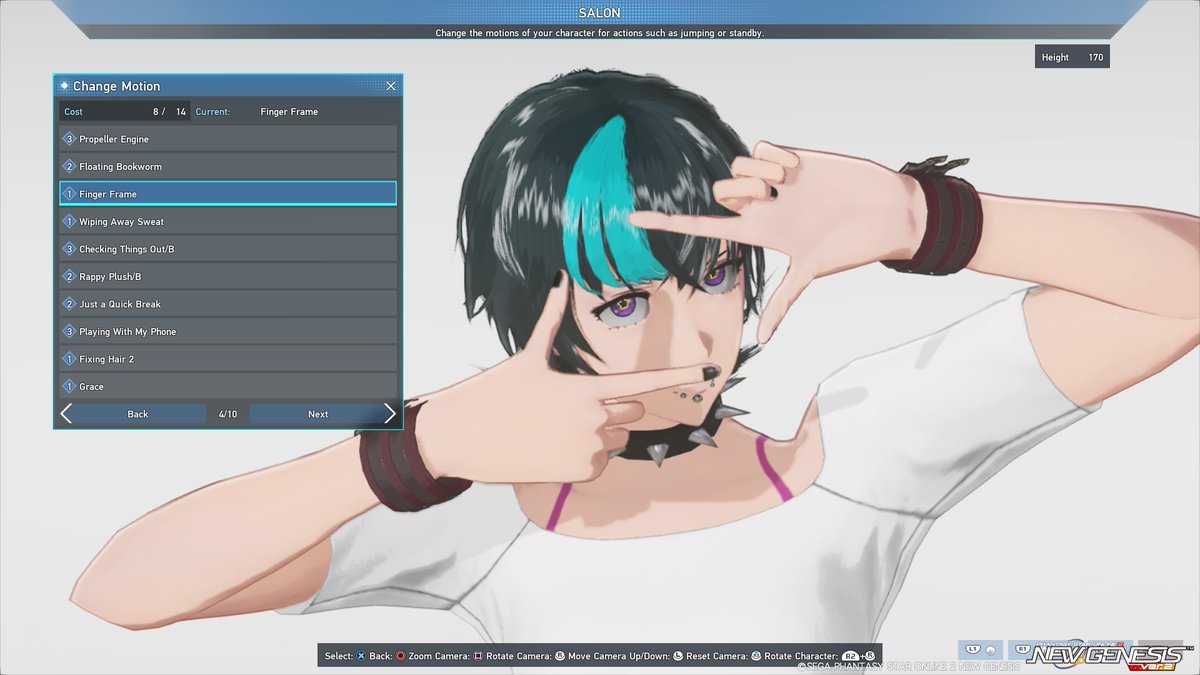Click the cost diamond beside Fixing Hair 2
1200x675 pixels.
pos(69,359)
